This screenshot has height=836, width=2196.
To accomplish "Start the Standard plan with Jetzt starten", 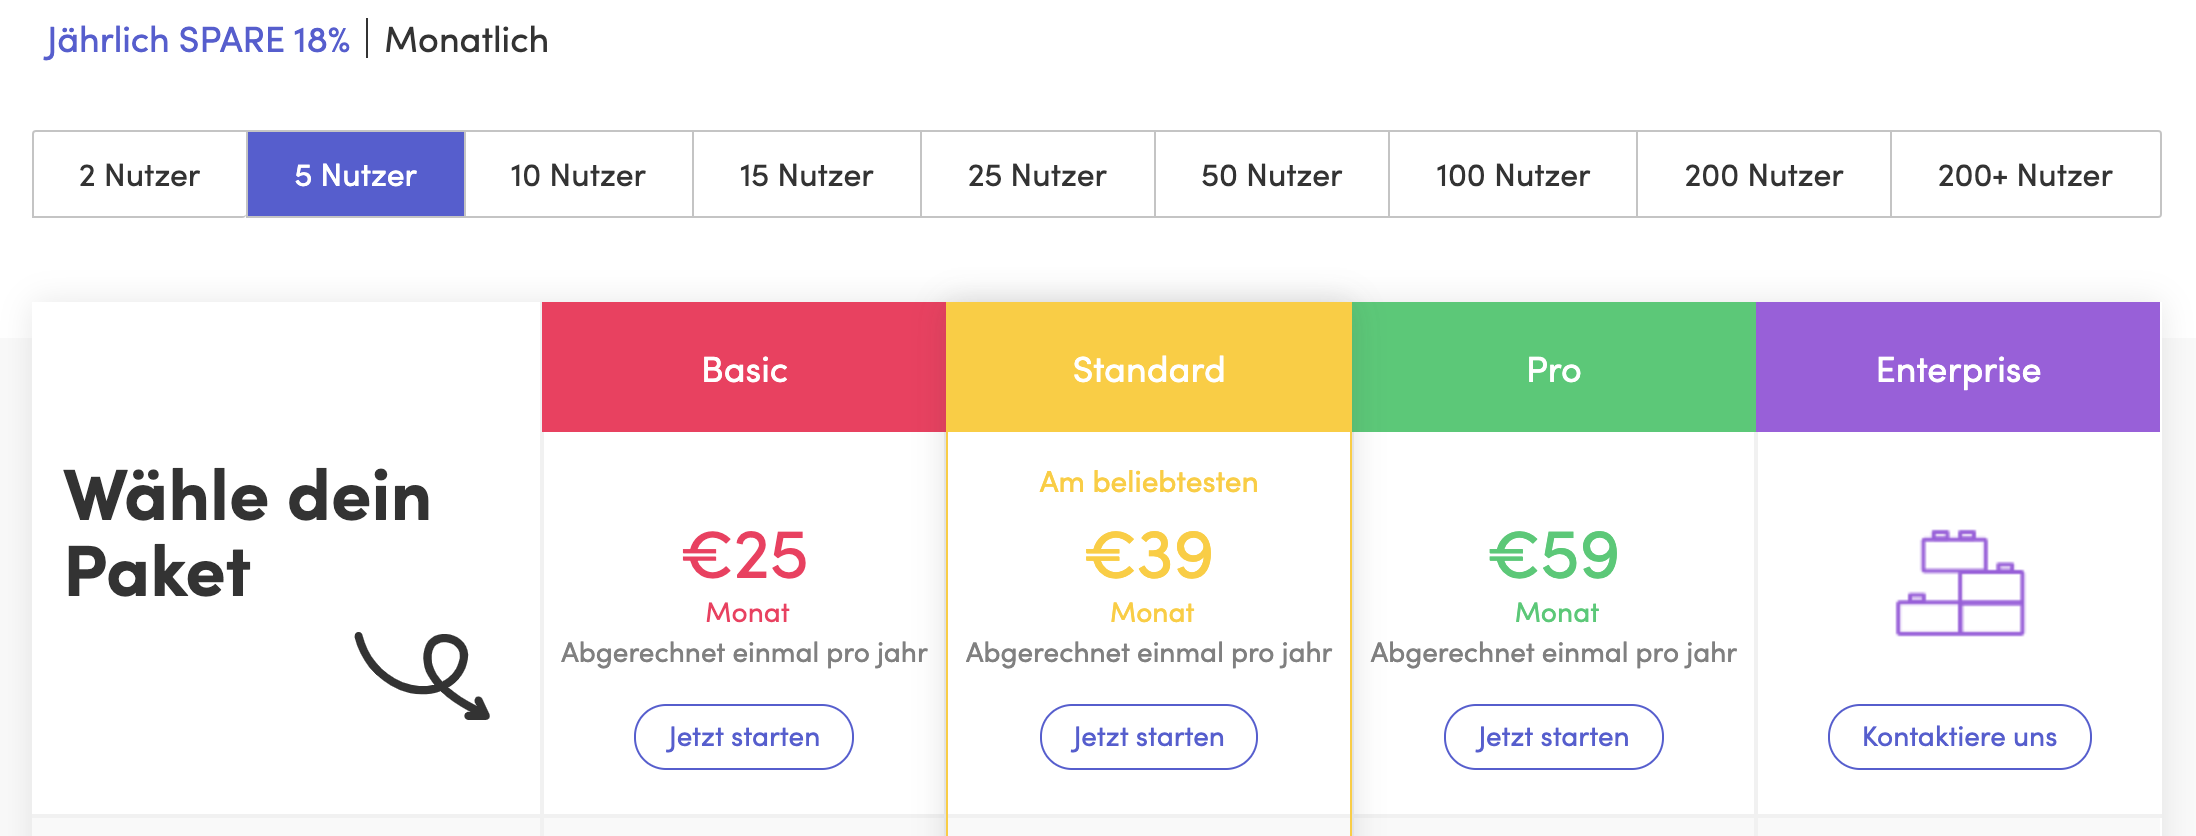I will click(x=1148, y=737).
